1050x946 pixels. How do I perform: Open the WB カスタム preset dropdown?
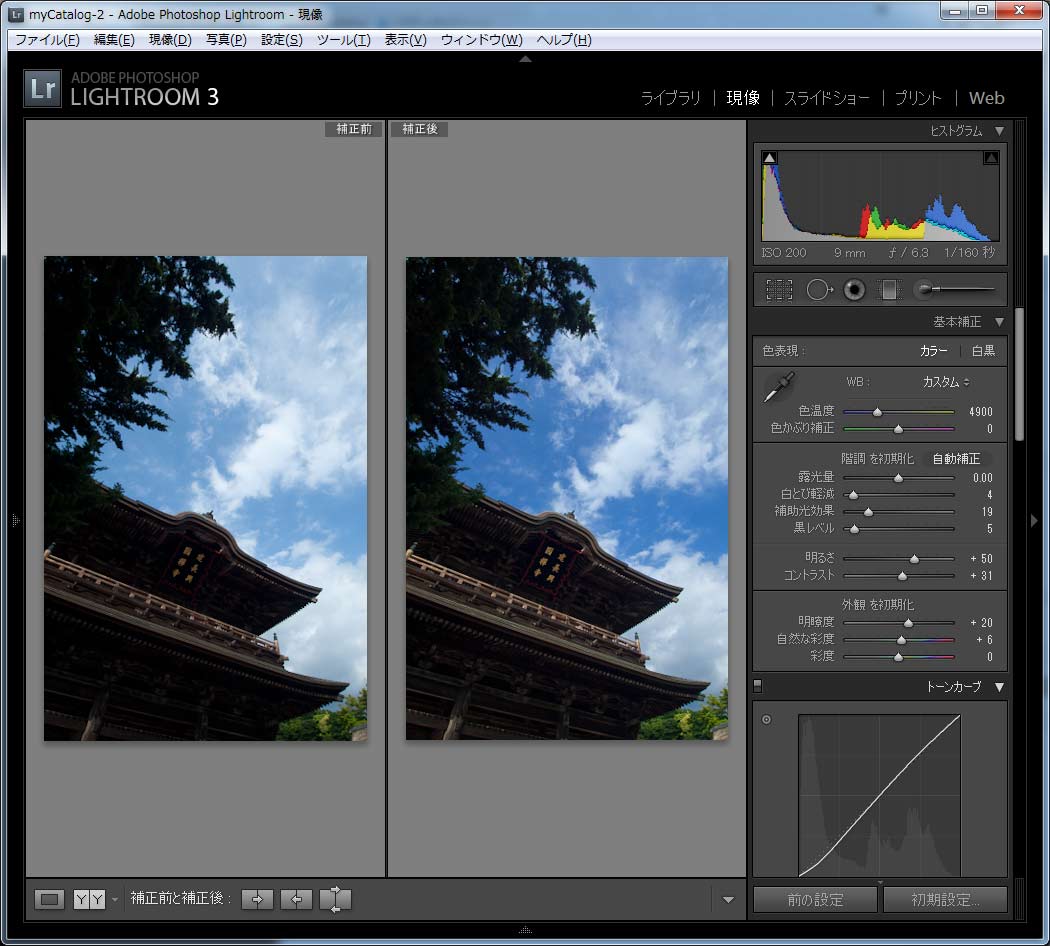pyautogui.click(x=945, y=382)
